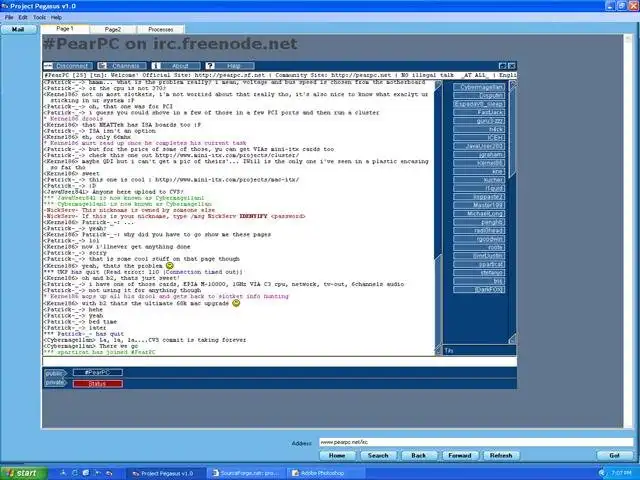
Task: Click the nick list scrollbar thumb
Action: [513, 133]
